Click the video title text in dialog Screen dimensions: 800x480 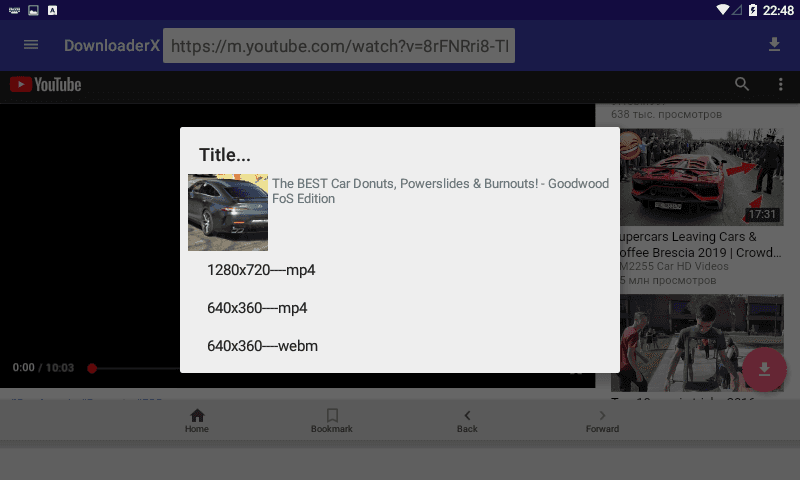click(440, 191)
